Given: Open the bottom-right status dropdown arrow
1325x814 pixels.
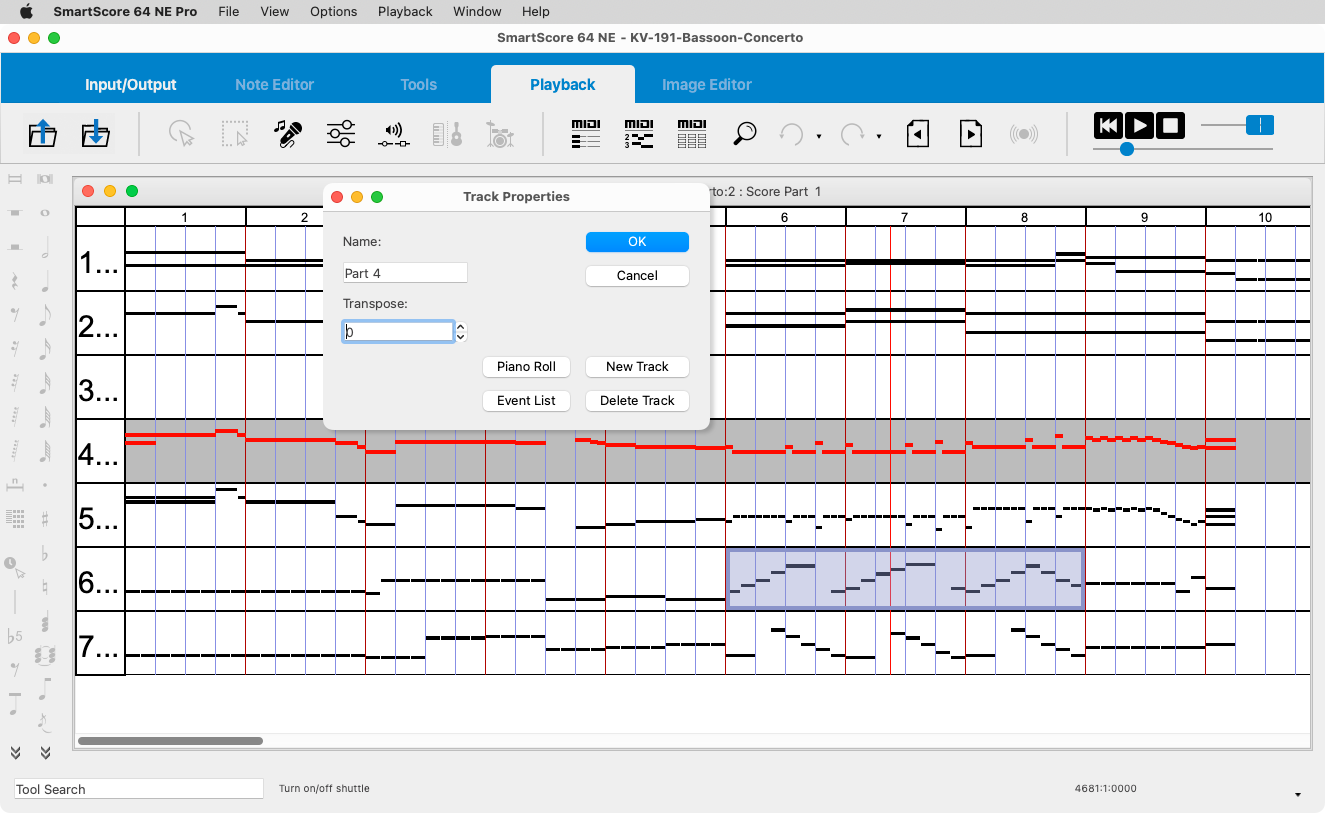Looking at the screenshot, I should tap(1298, 795).
